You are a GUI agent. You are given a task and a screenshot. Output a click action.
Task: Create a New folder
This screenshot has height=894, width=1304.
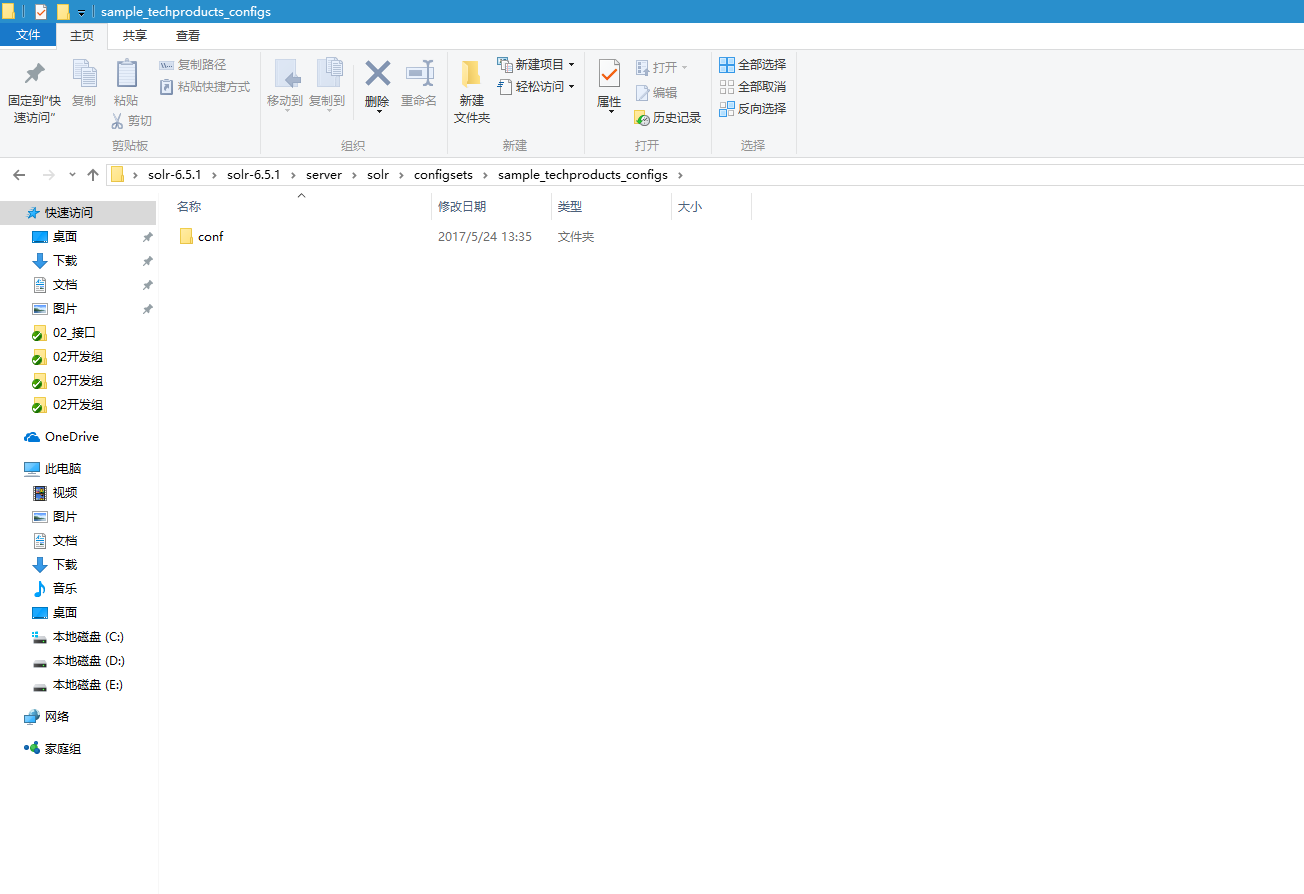tap(472, 92)
